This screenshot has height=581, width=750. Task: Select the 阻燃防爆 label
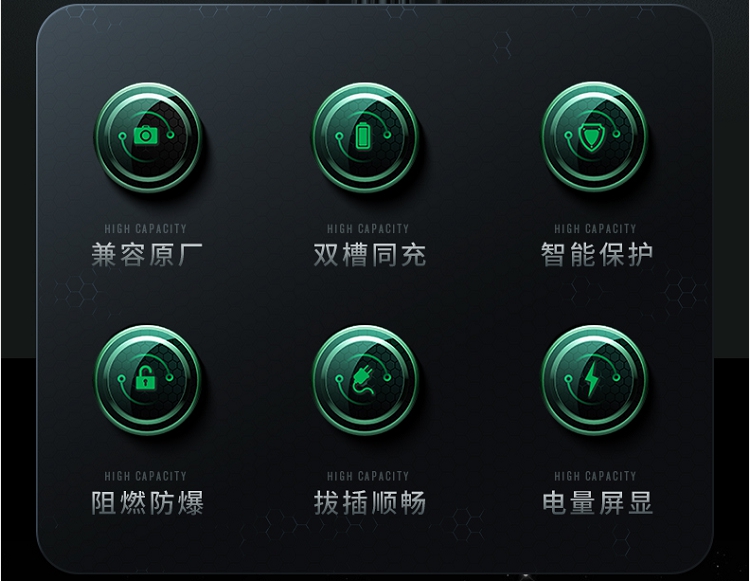(147, 503)
